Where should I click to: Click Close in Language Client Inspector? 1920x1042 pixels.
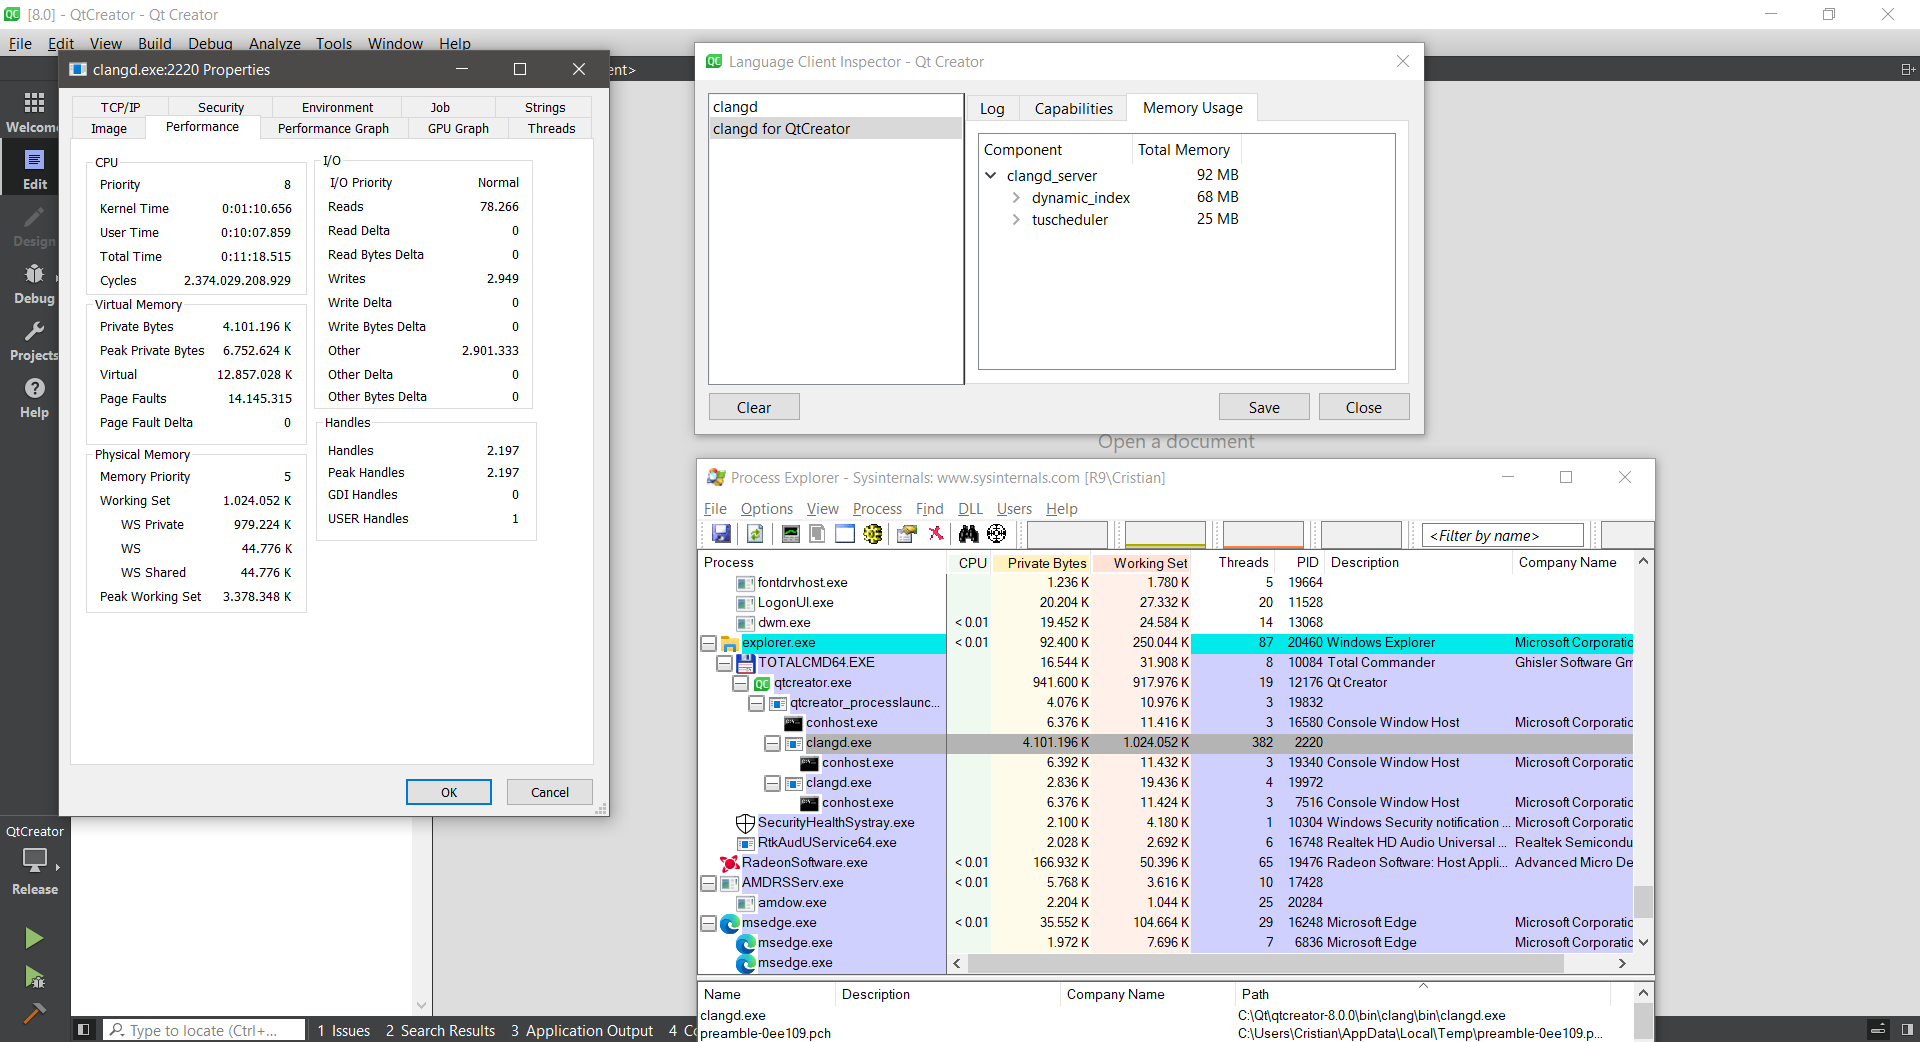pos(1363,407)
